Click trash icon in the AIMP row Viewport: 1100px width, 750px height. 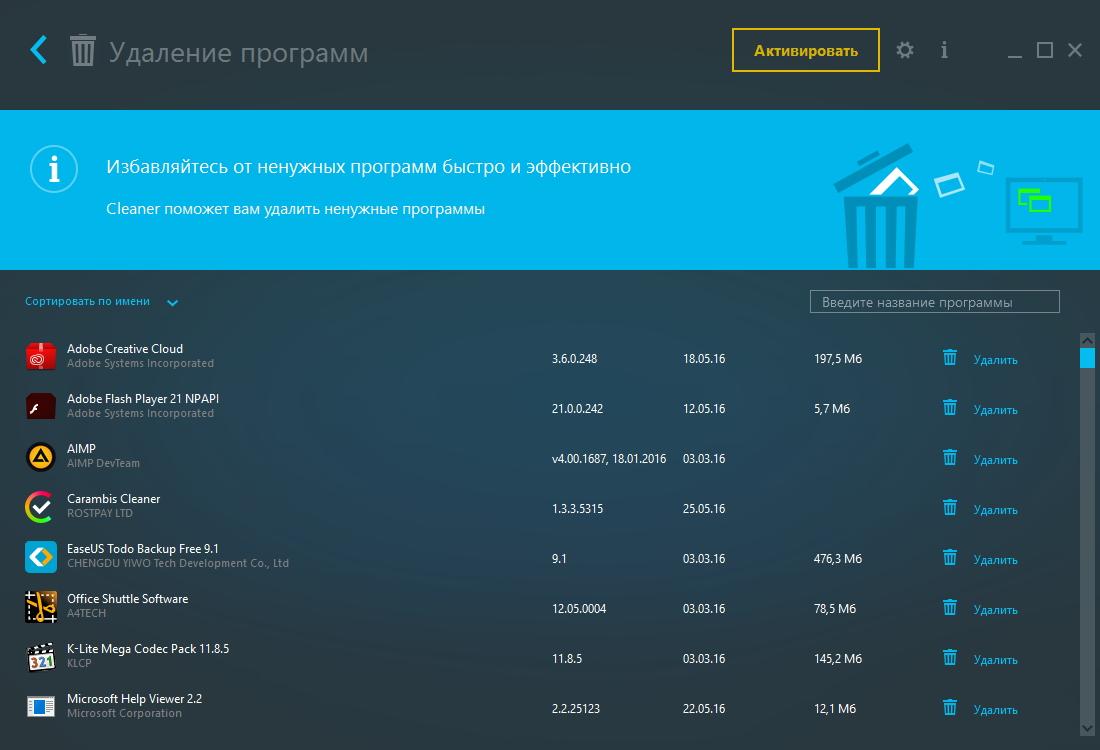[x=950, y=457]
